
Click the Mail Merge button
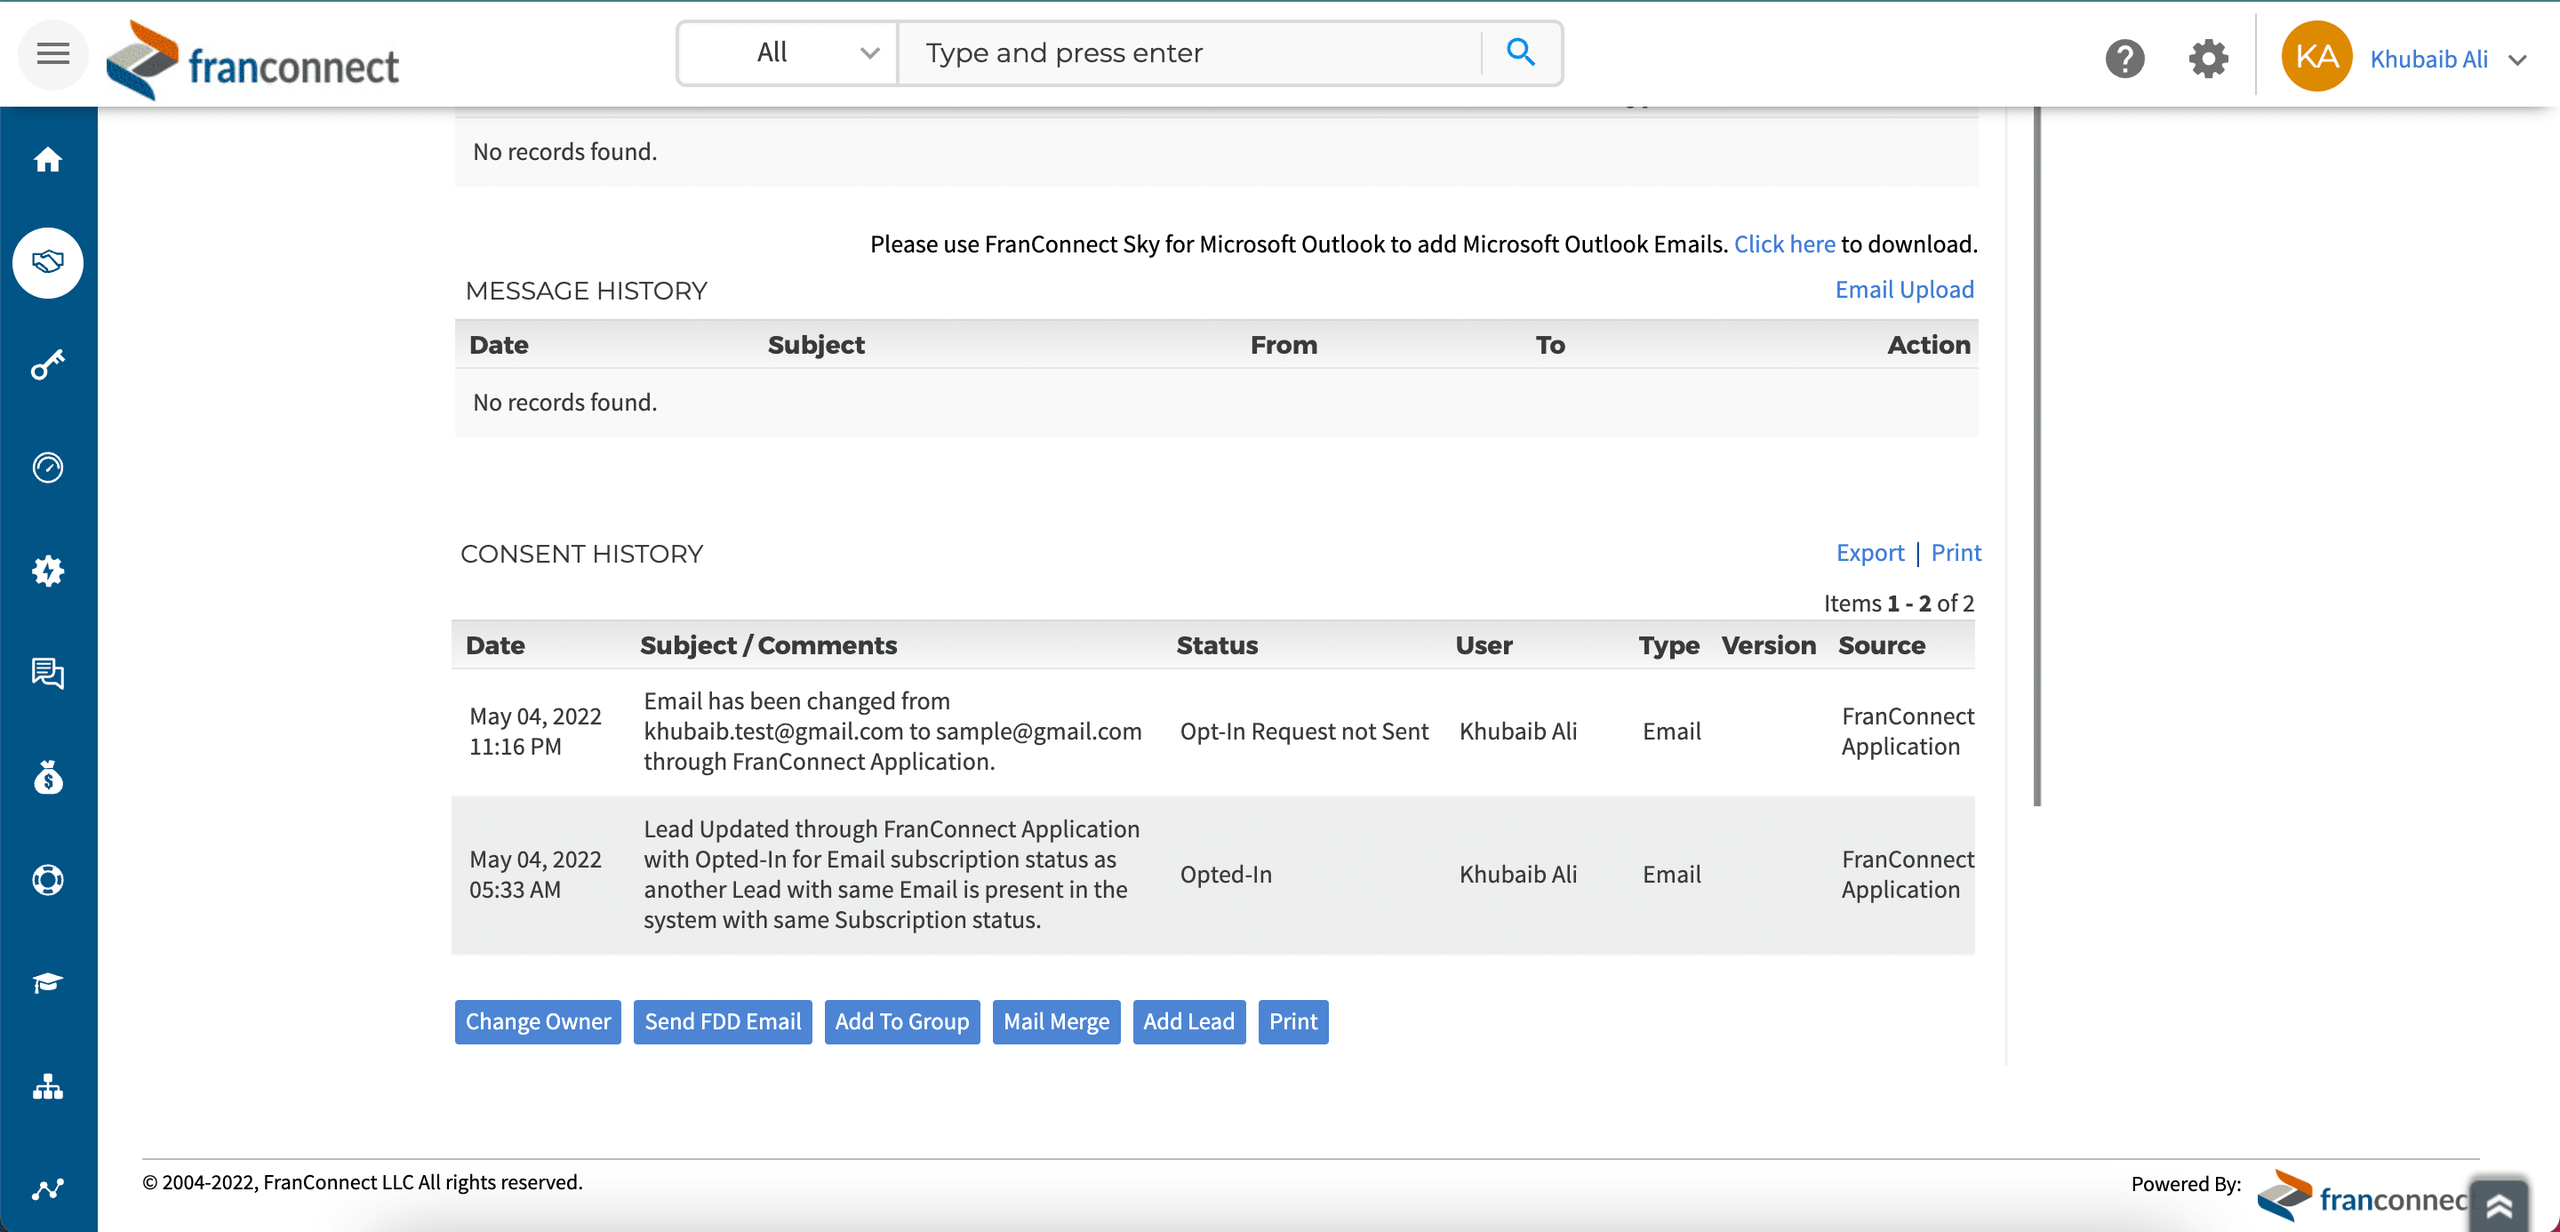(x=1056, y=1021)
